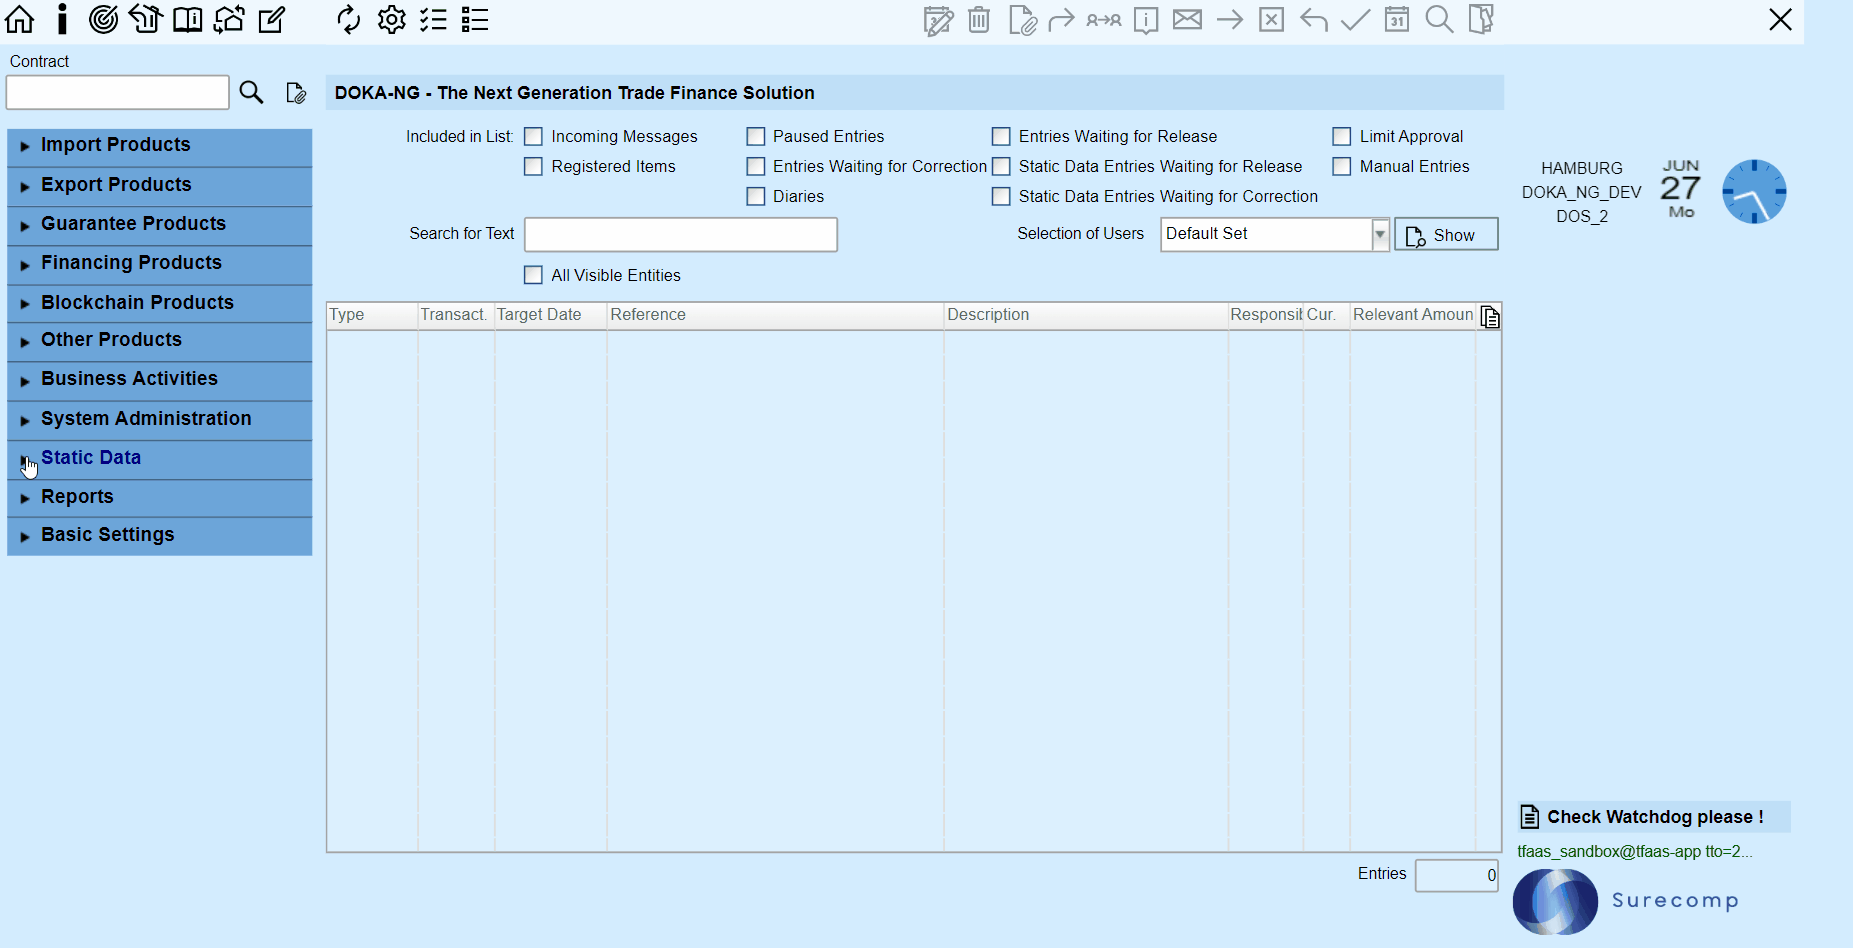Click the info speech-bubble toolbar icon

click(1146, 20)
